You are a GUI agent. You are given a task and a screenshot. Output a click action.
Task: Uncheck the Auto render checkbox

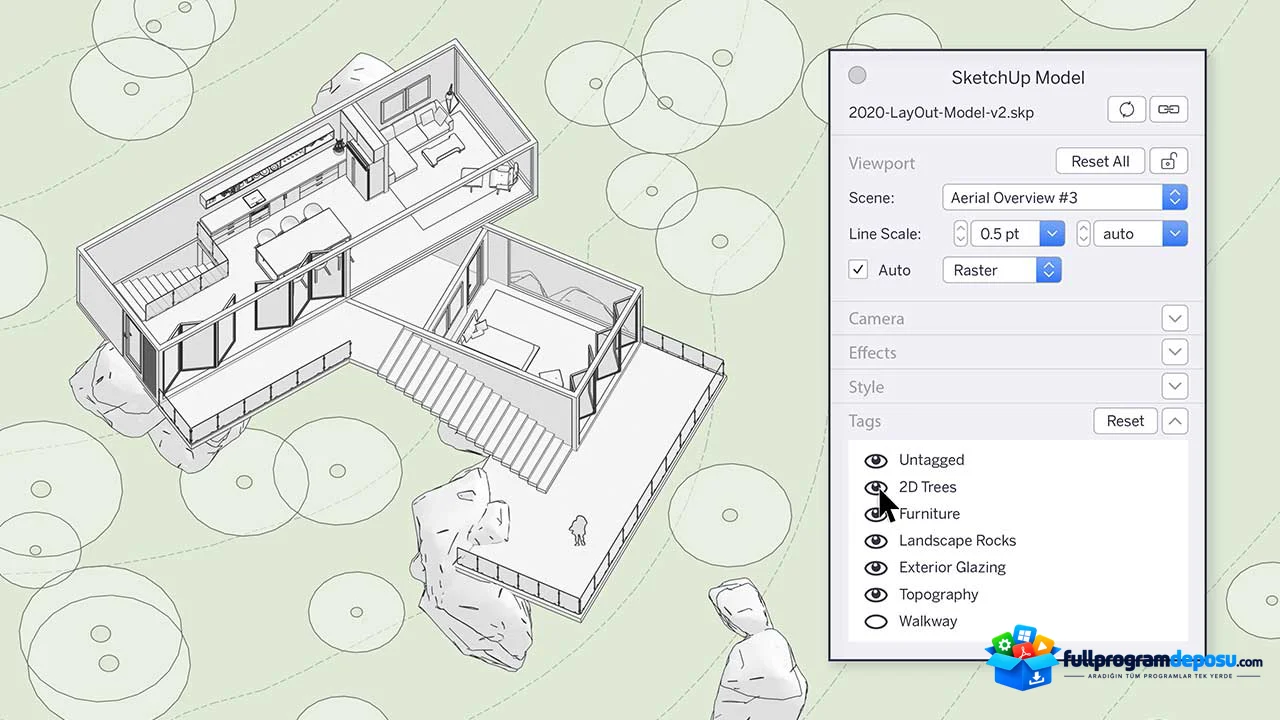point(858,269)
